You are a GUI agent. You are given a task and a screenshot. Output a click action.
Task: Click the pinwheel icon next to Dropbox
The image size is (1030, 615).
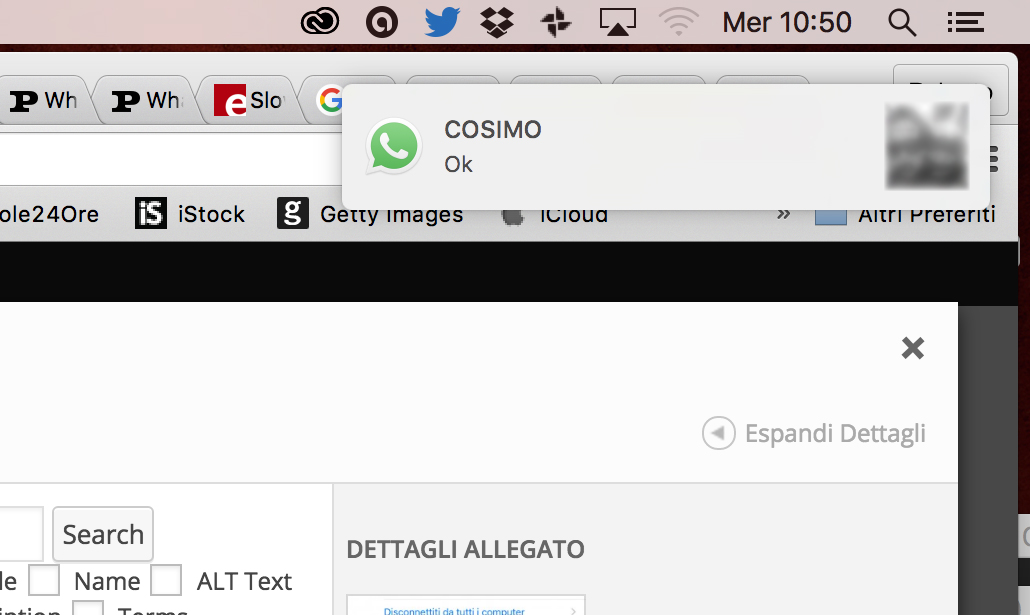click(x=556, y=22)
